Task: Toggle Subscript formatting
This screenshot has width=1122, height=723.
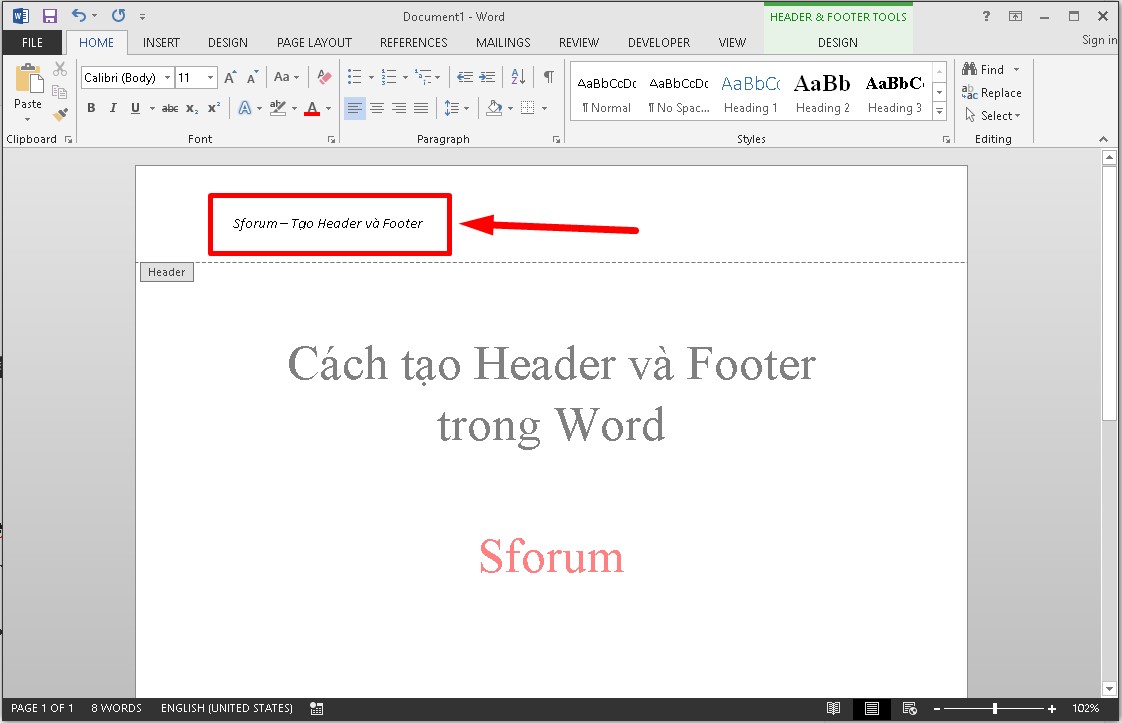Action: click(x=192, y=109)
